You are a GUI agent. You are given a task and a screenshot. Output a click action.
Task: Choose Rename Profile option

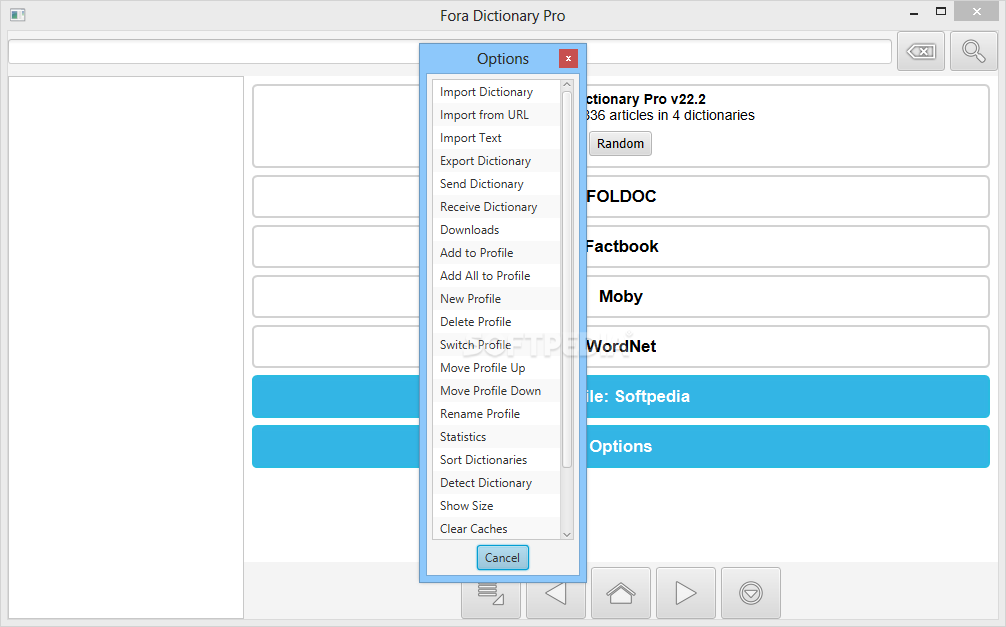pos(496,414)
